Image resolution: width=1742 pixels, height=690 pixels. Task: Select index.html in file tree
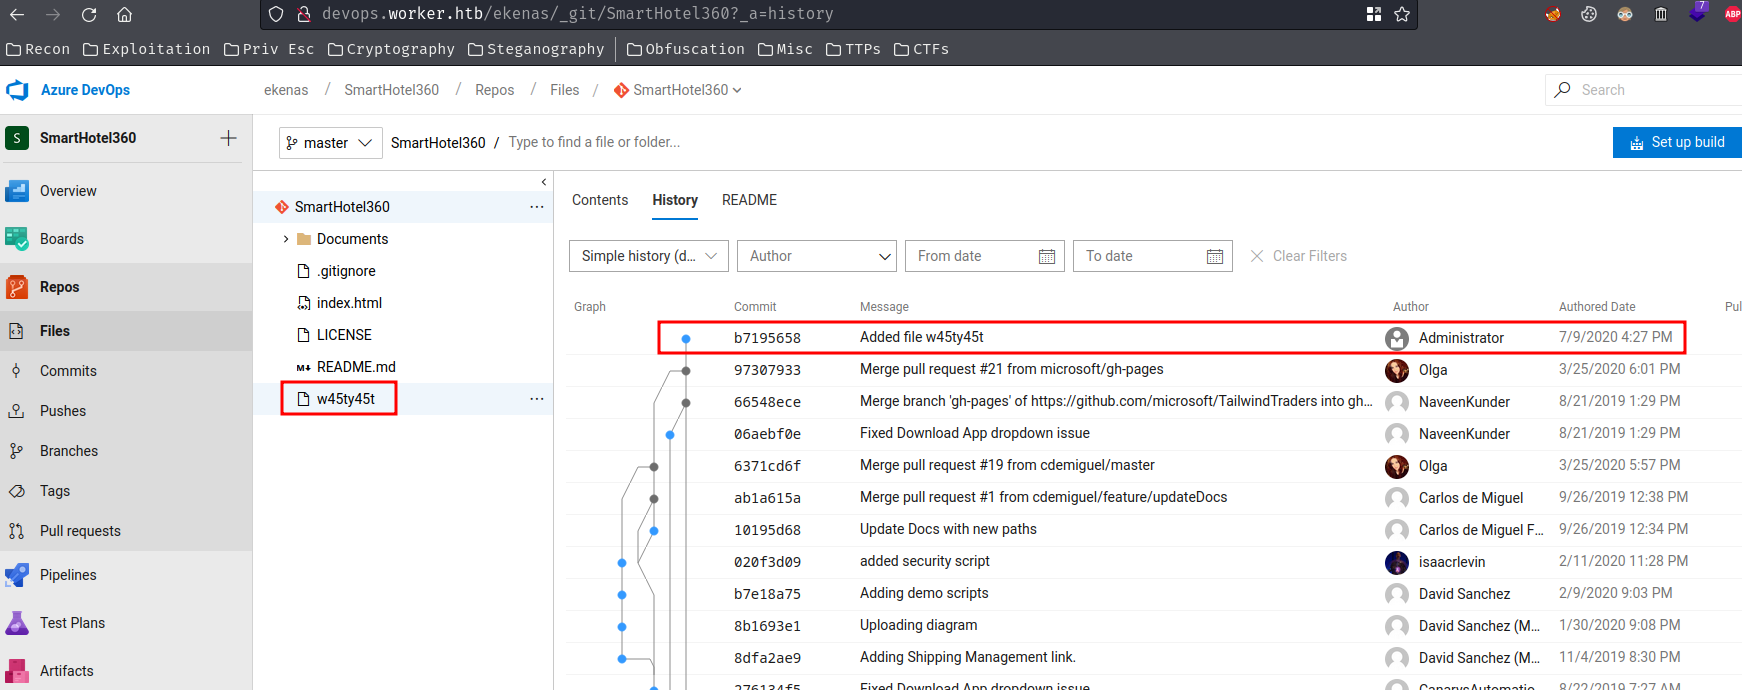coord(349,303)
